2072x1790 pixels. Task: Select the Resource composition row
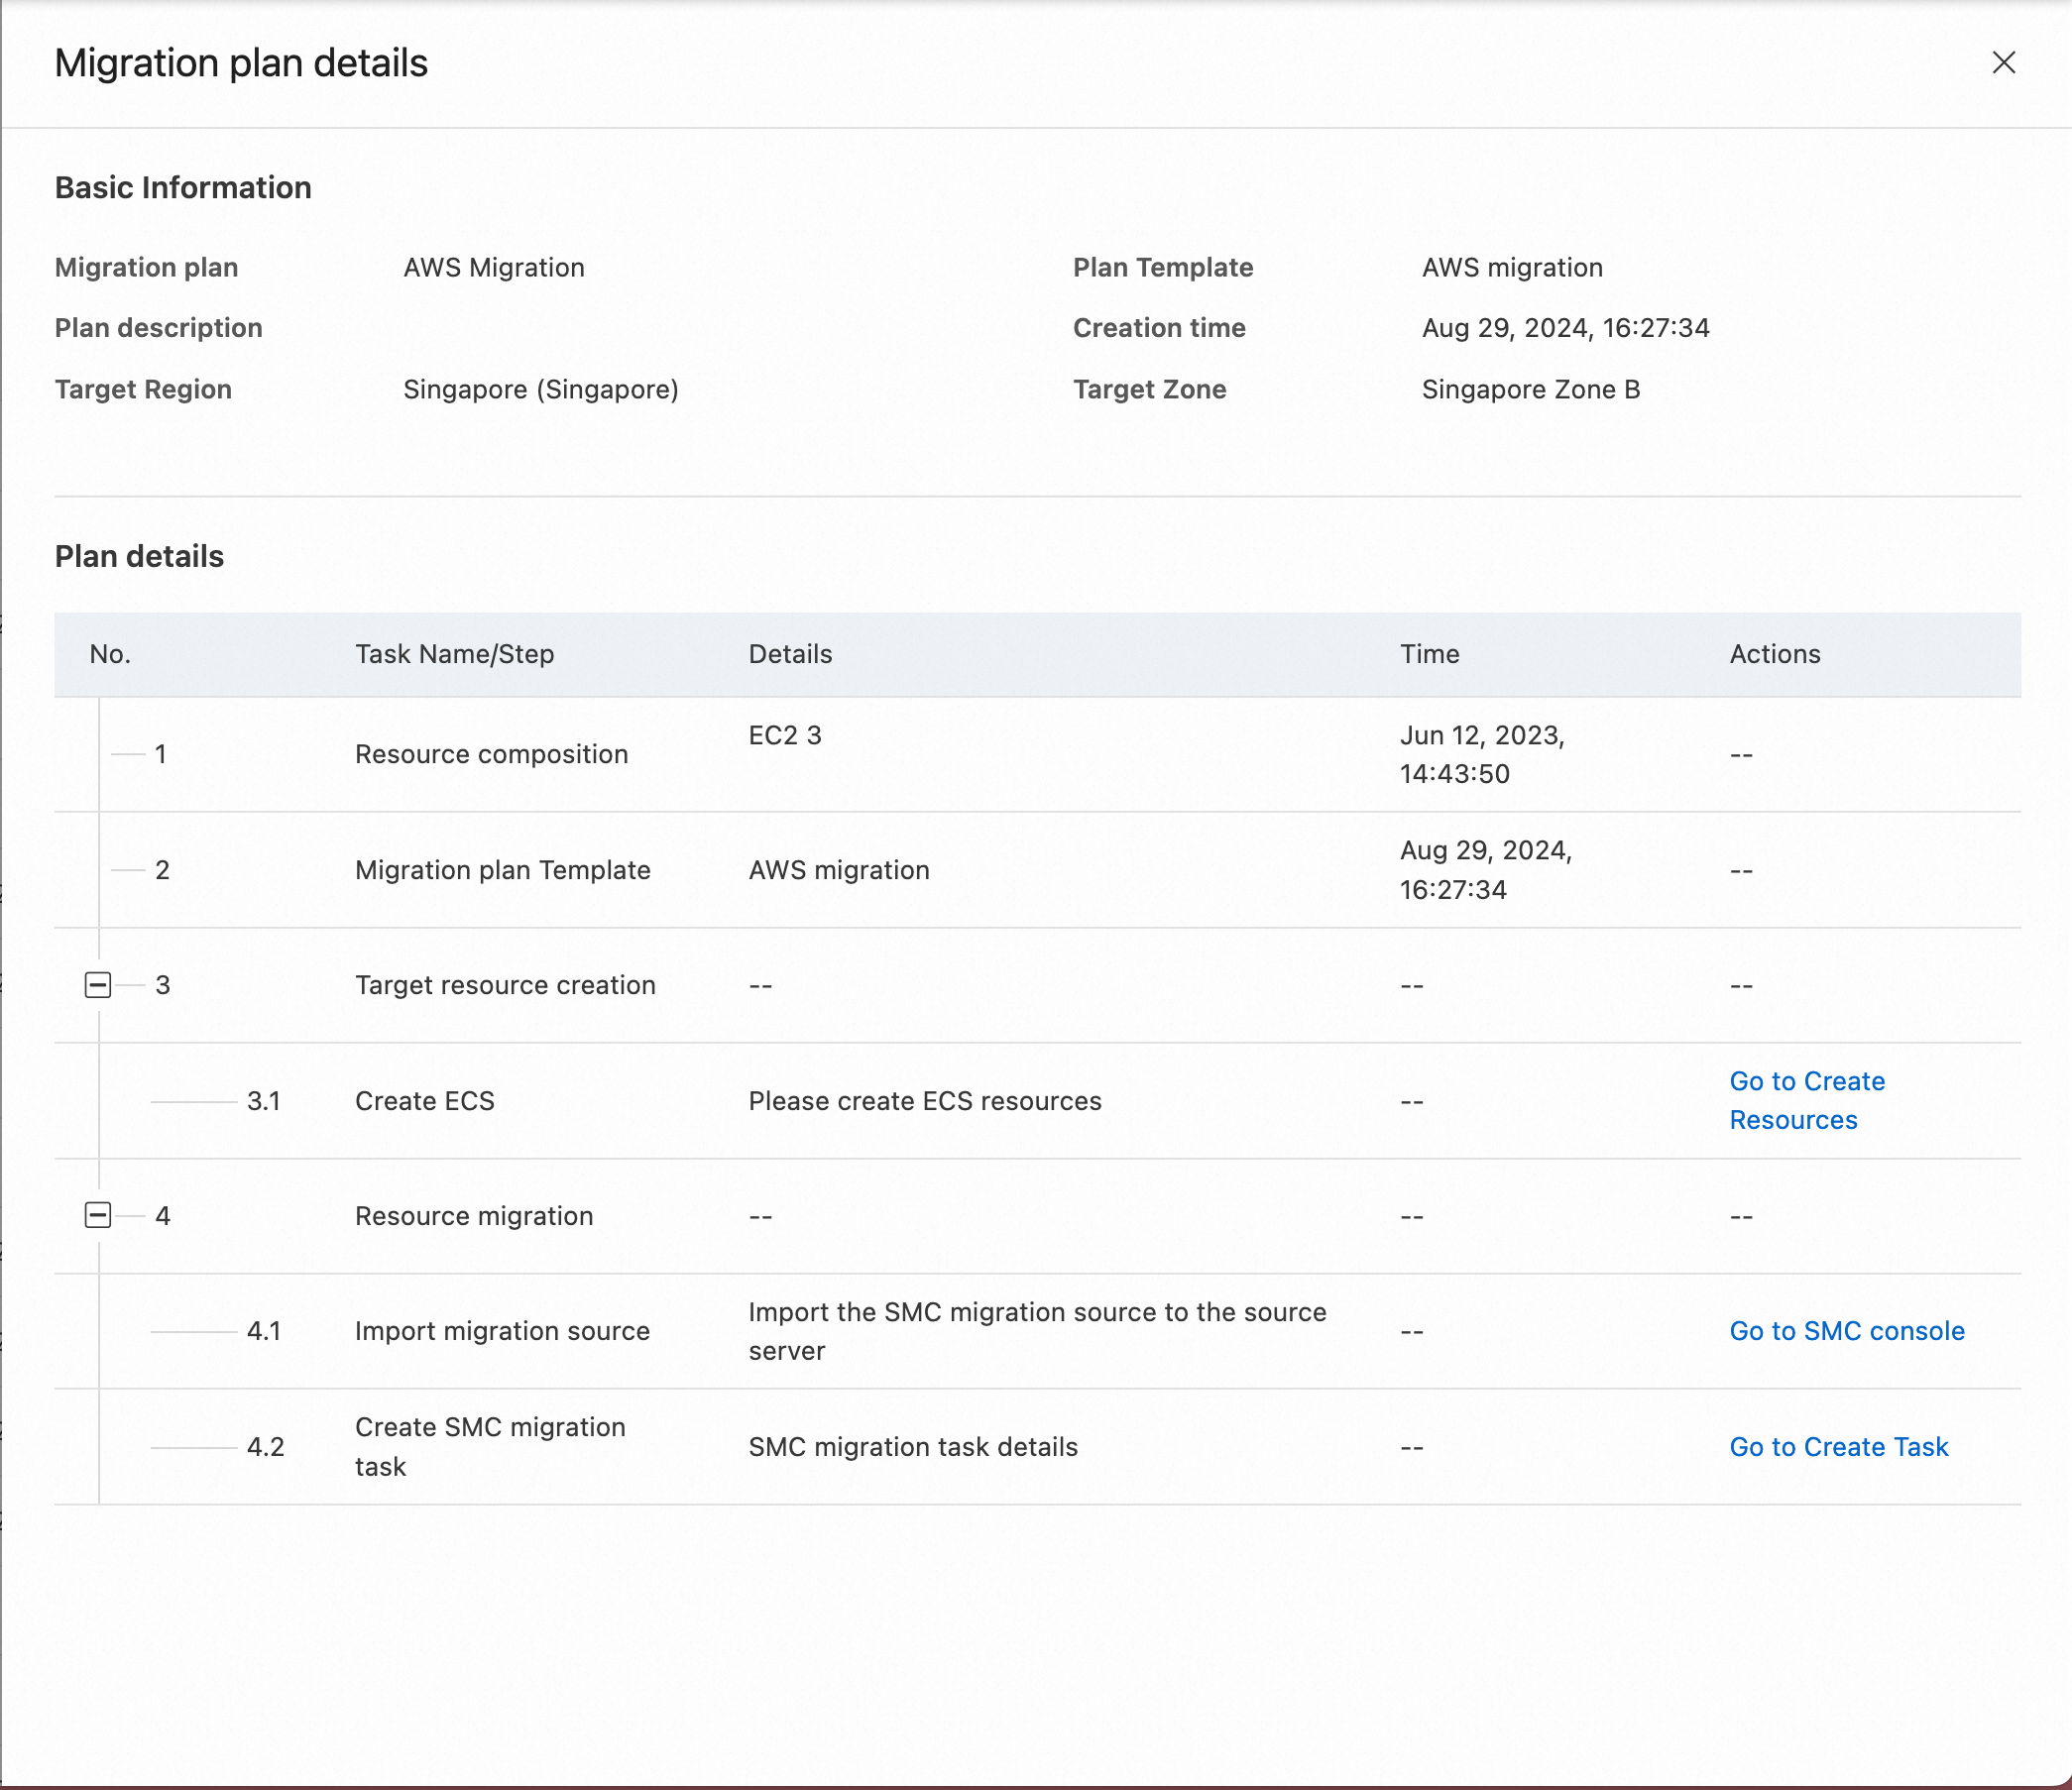pyautogui.click(x=491, y=754)
